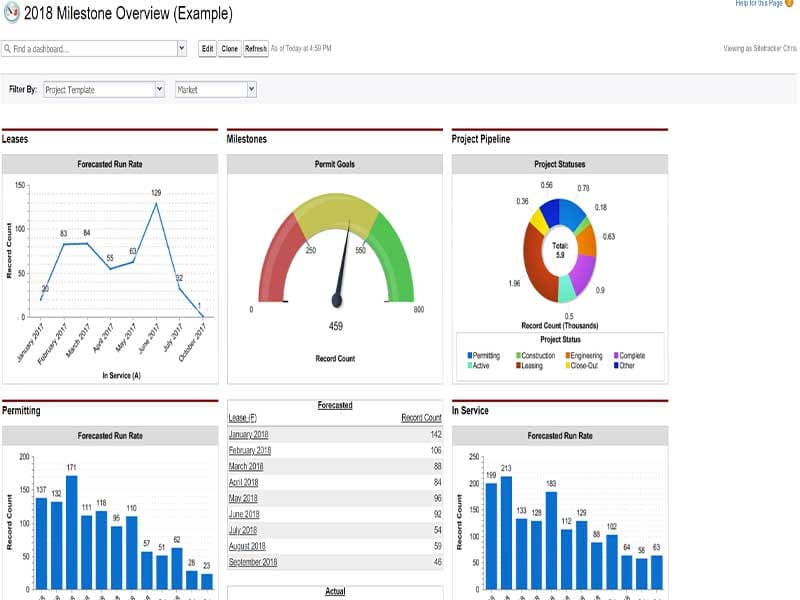Screen dimensions: 800x600
Task: Click the Edit button
Action: coord(207,48)
